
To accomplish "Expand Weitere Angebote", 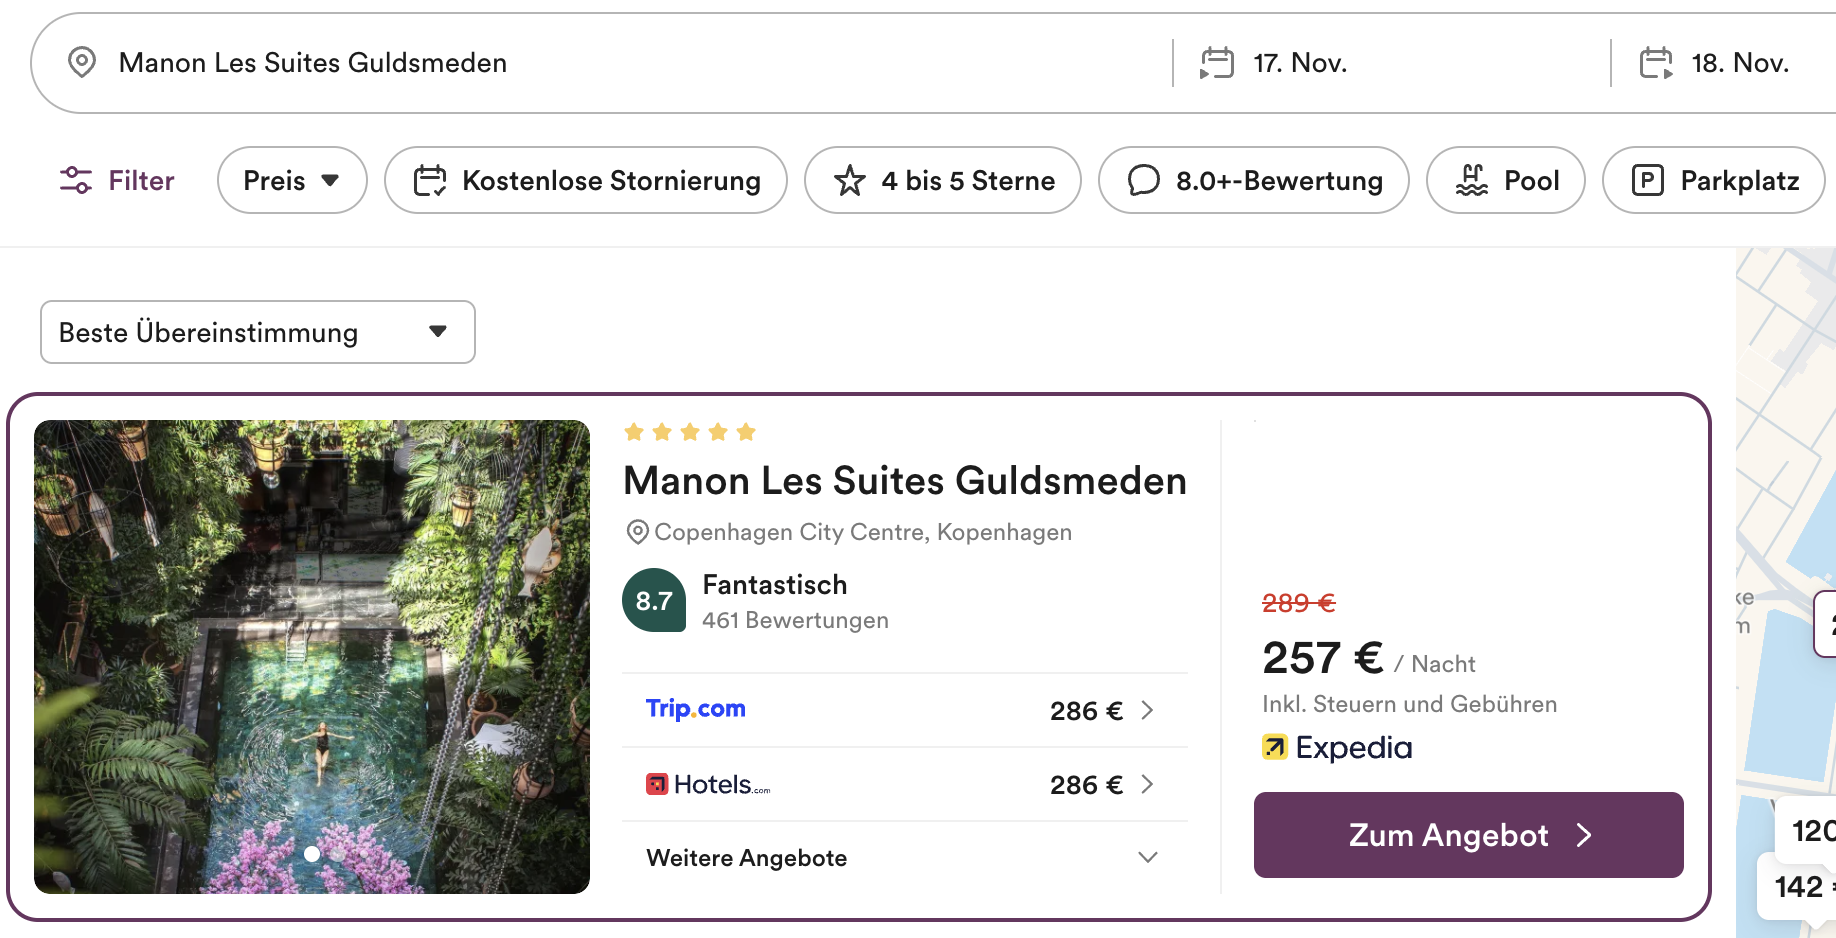I will (905, 857).
